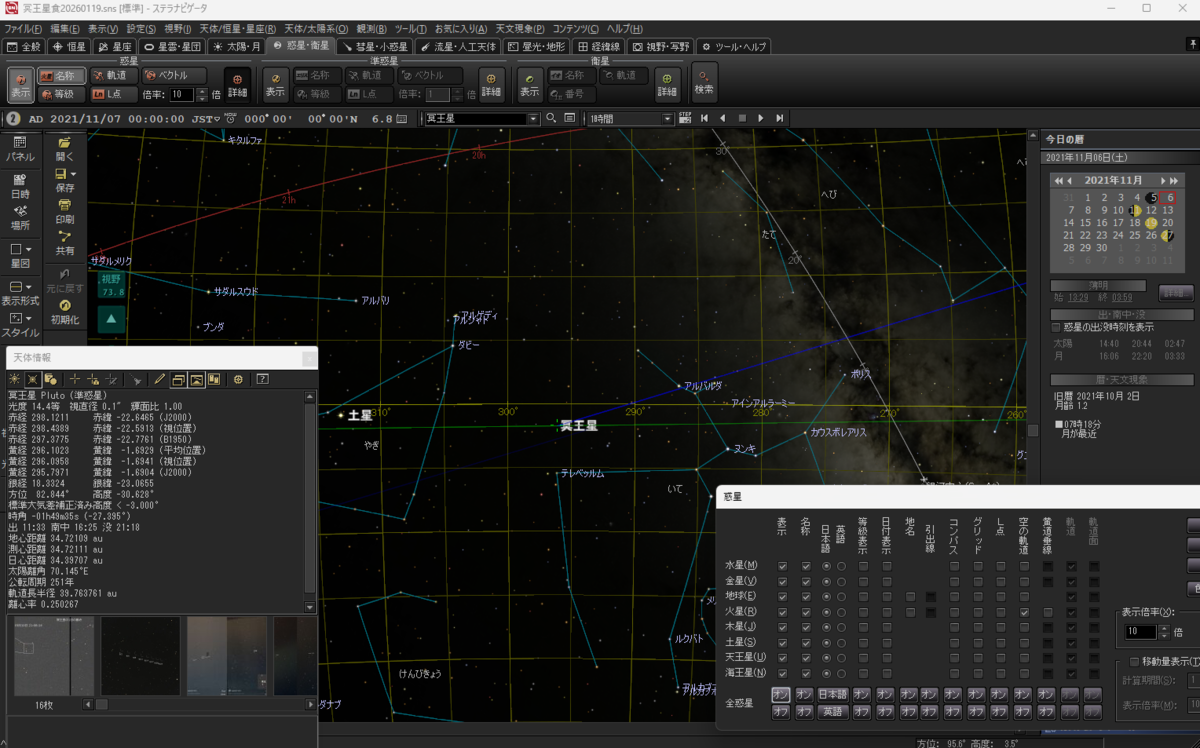Click the dwarf planet 表示 button
The width and height of the screenshot is (1200, 748).
275,85
